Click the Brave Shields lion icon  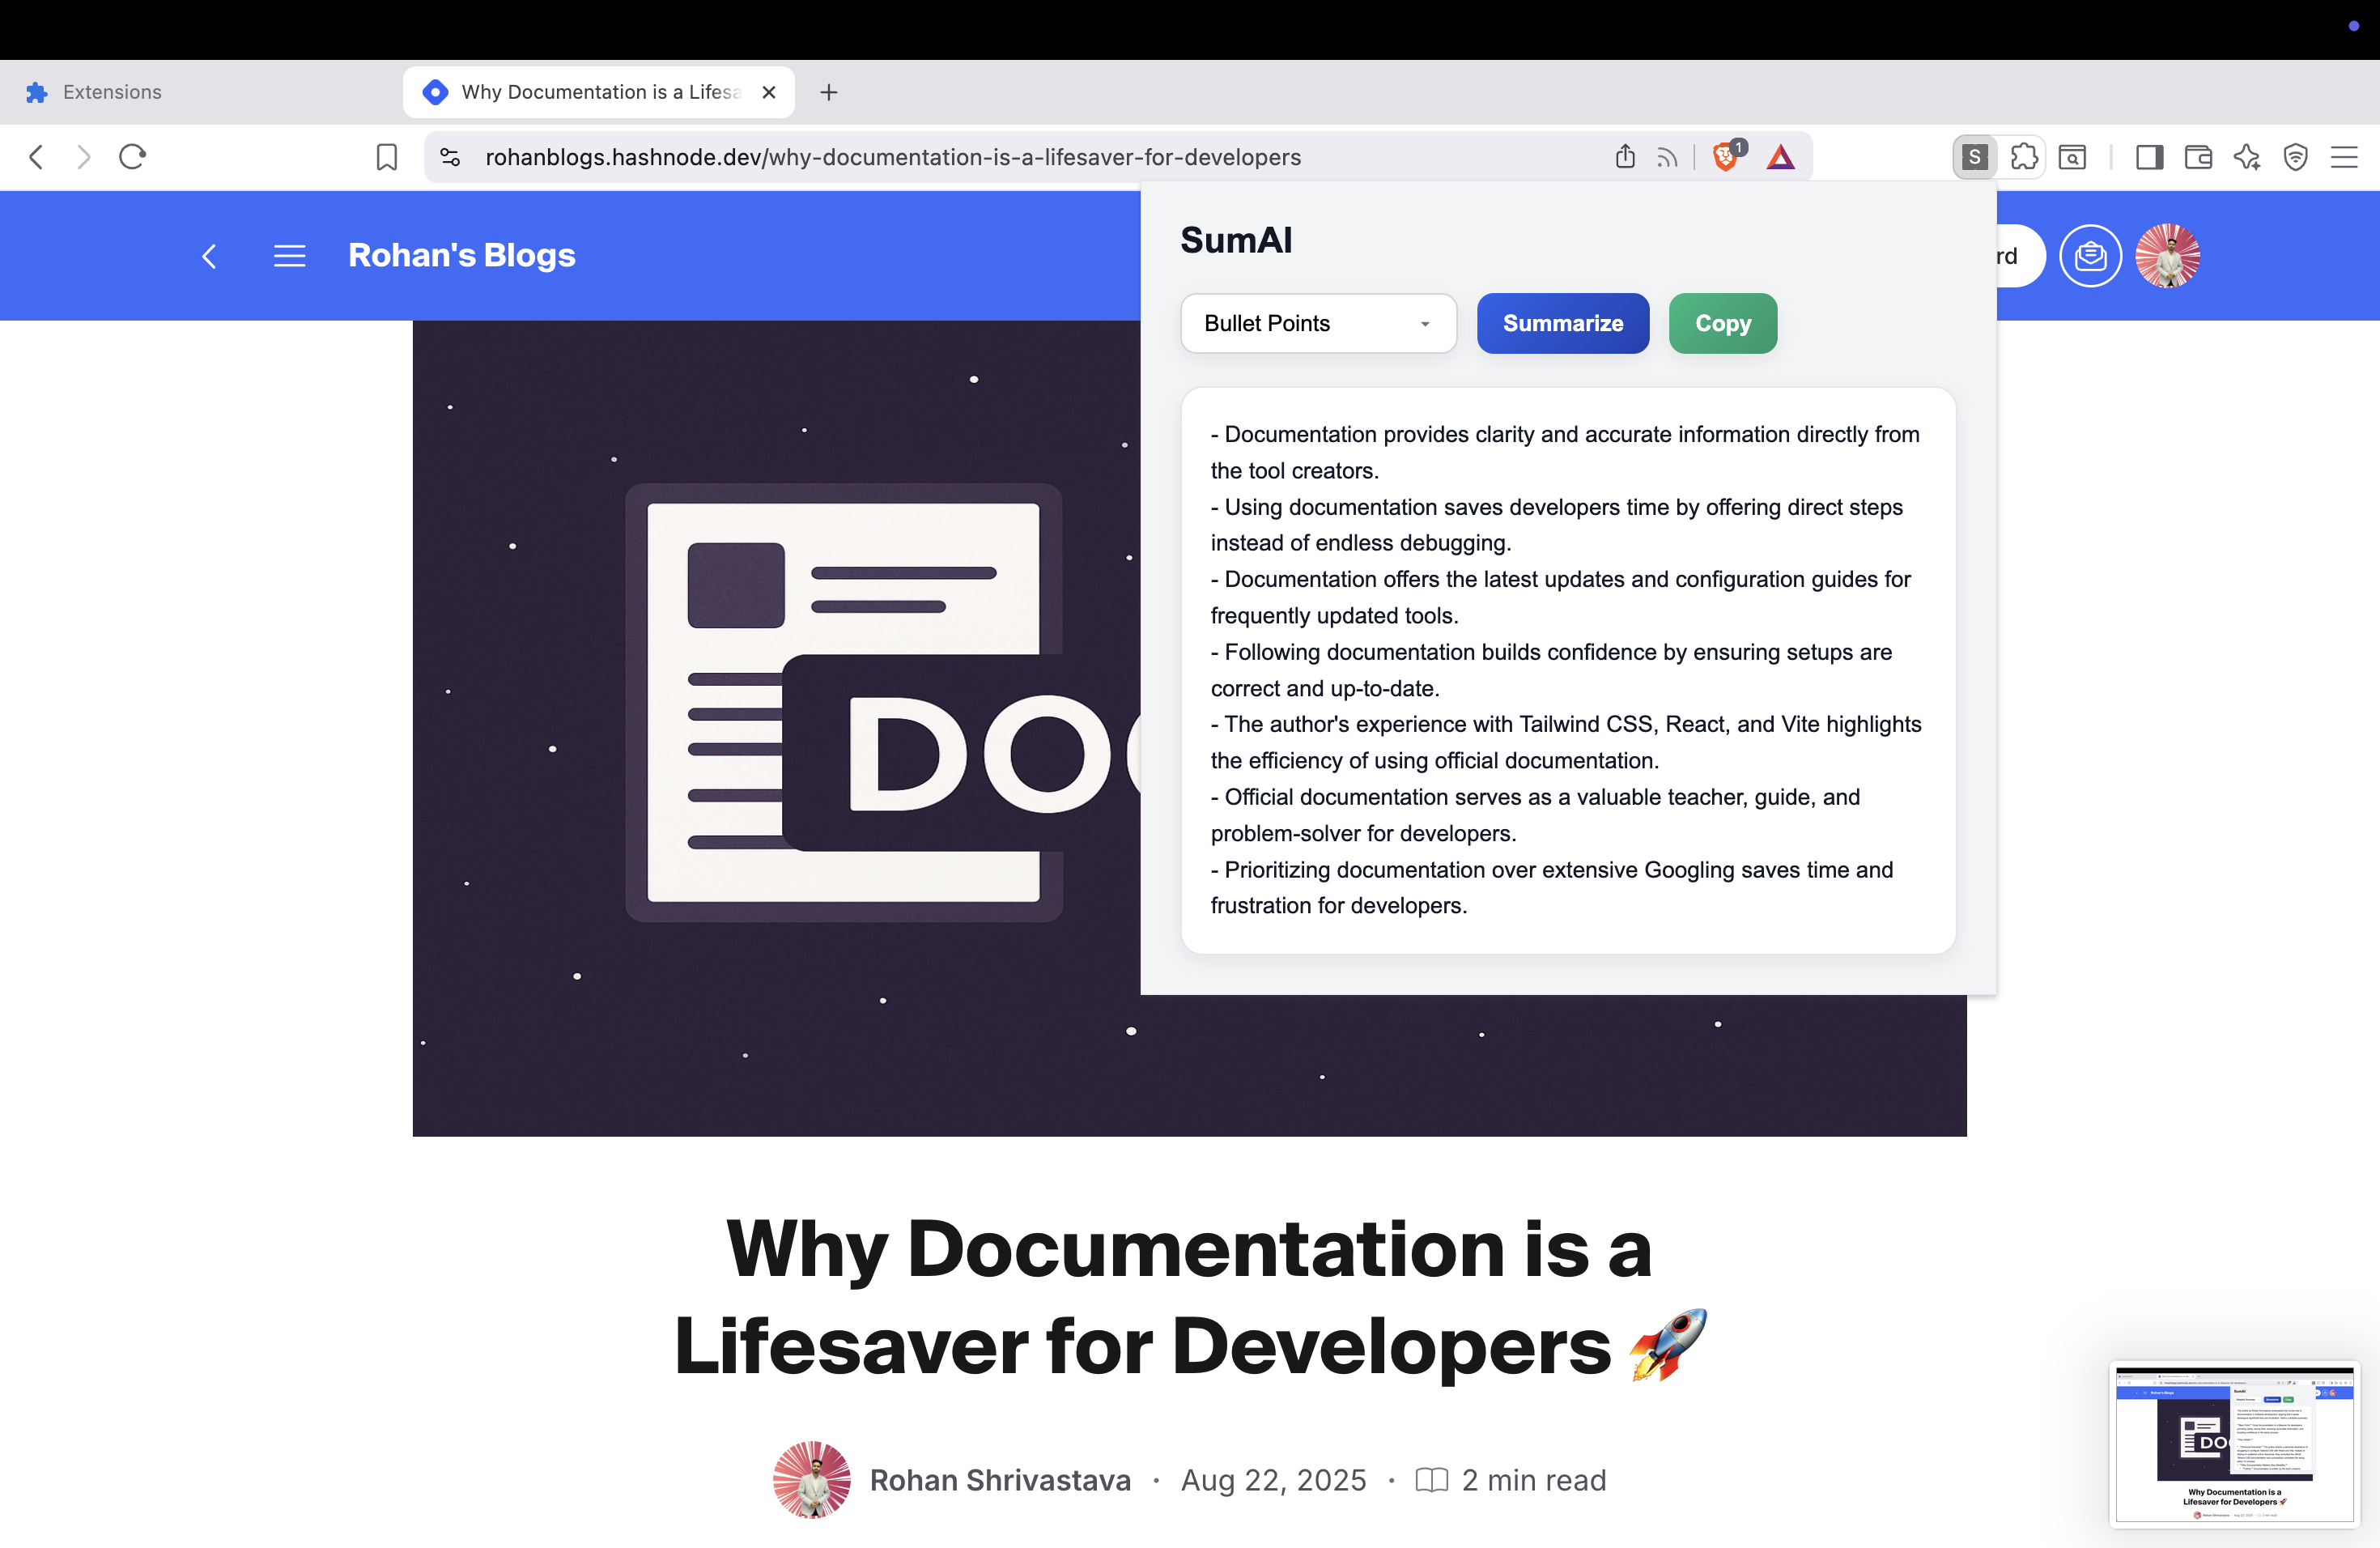point(1725,157)
